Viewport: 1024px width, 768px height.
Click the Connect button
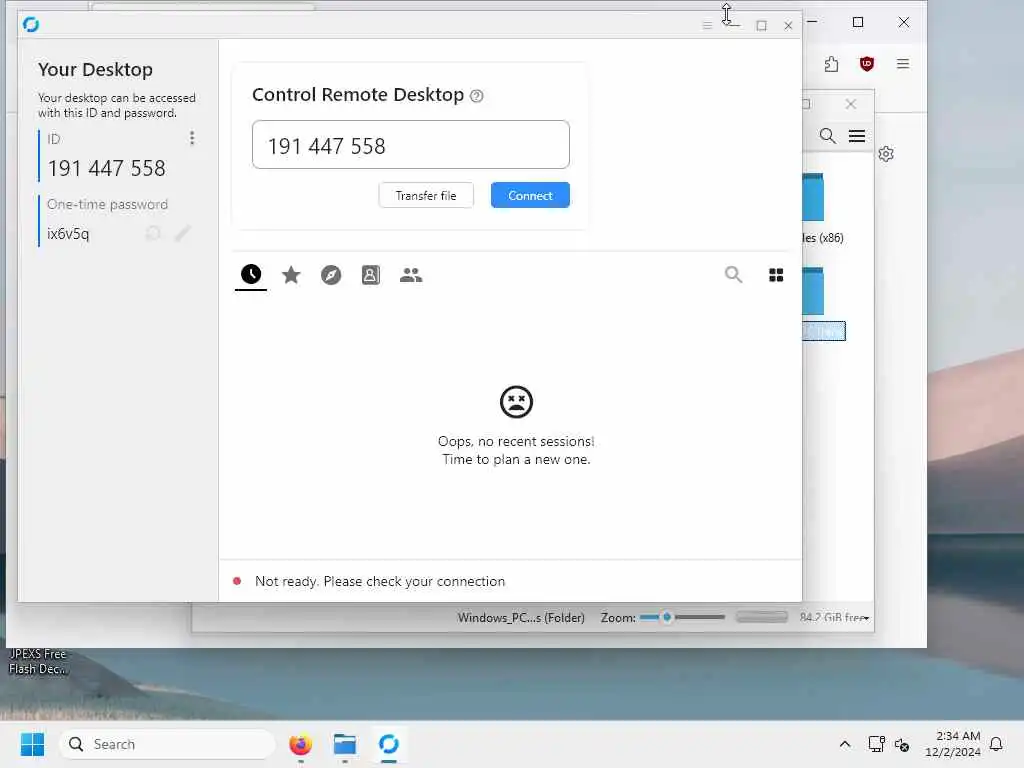point(530,195)
